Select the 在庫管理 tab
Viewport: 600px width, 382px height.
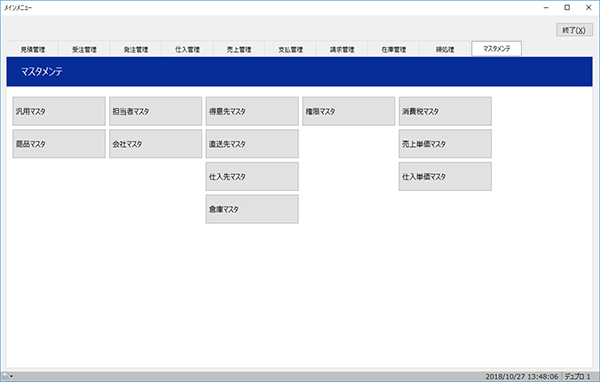coord(394,49)
